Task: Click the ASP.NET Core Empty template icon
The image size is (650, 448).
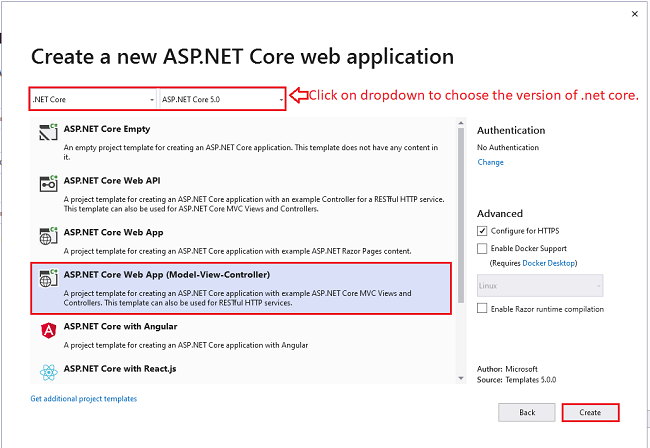Action: (48, 132)
